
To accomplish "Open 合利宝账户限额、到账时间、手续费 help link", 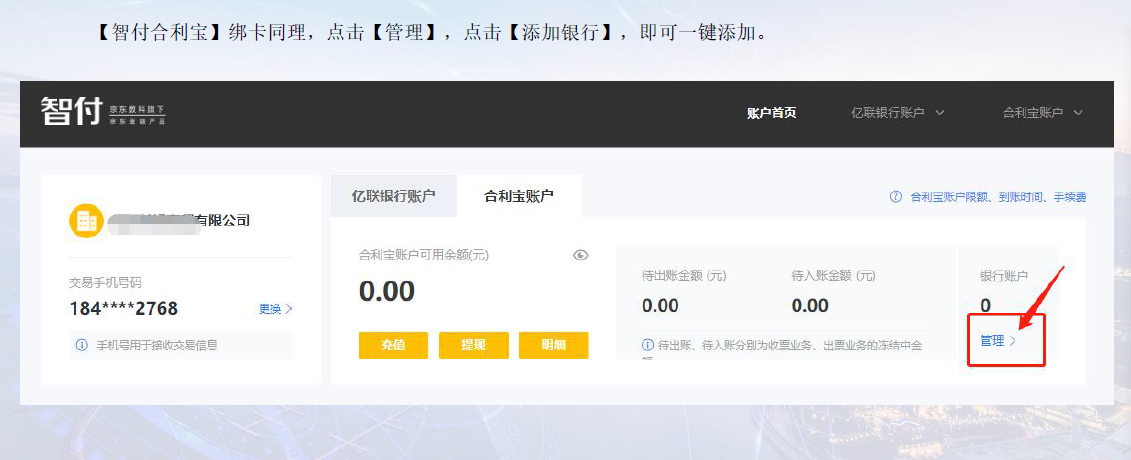I will (x=997, y=197).
